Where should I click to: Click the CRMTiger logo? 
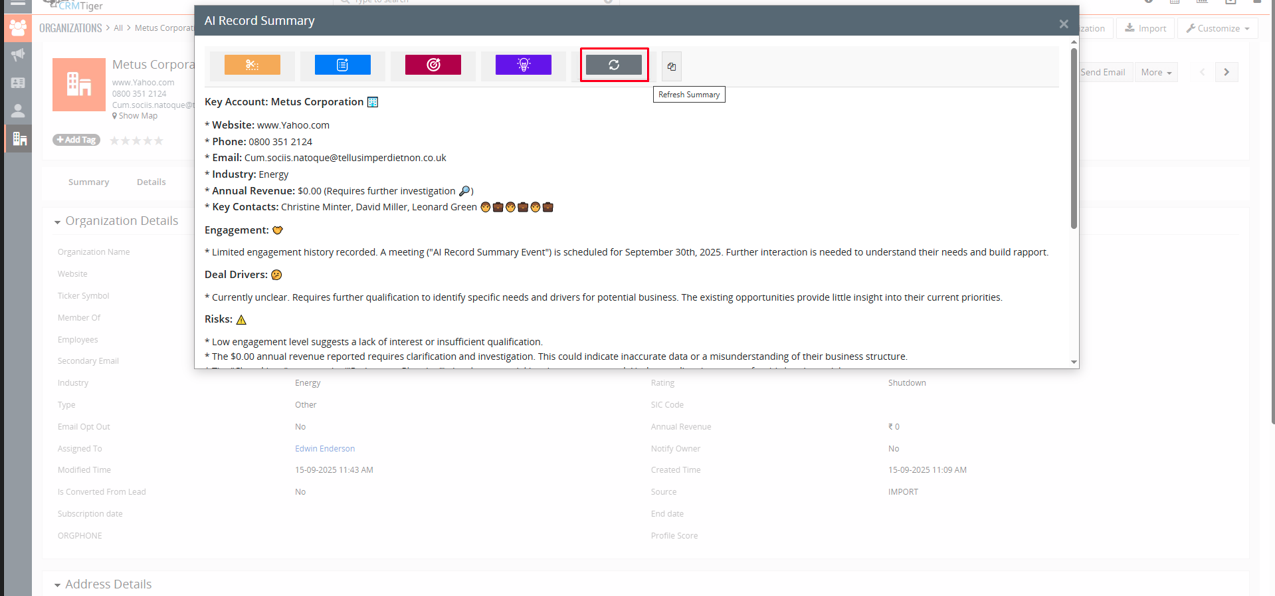[x=76, y=5]
